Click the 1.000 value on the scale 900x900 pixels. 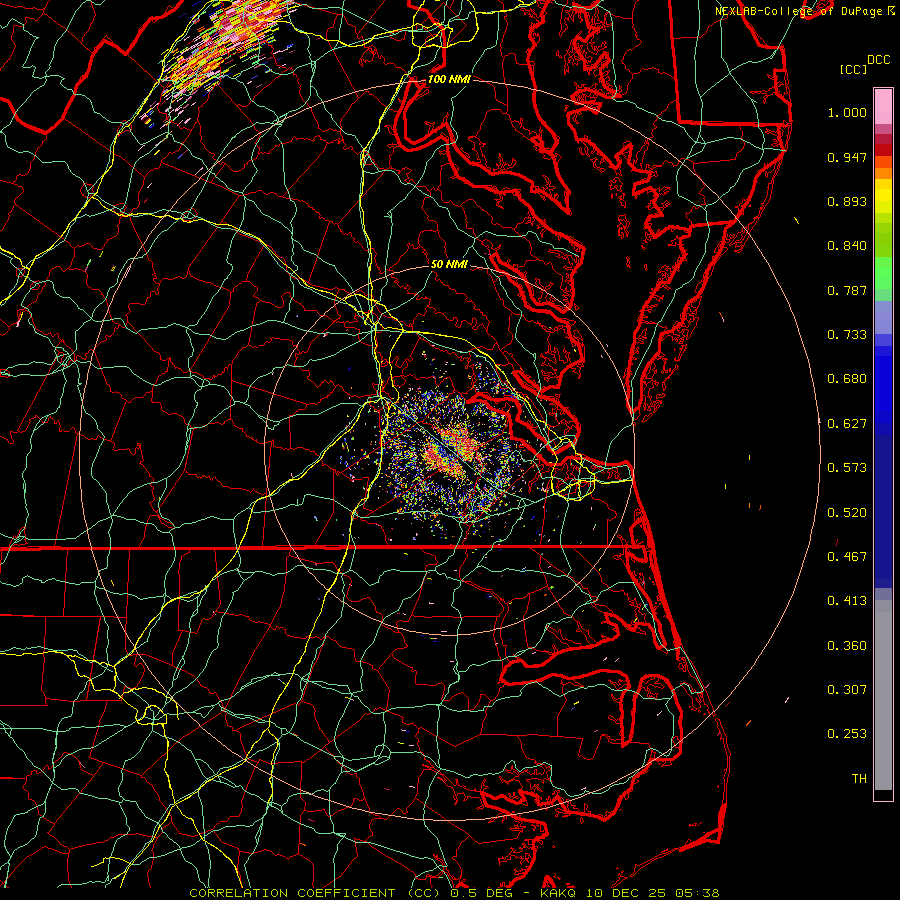click(x=847, y=112)
